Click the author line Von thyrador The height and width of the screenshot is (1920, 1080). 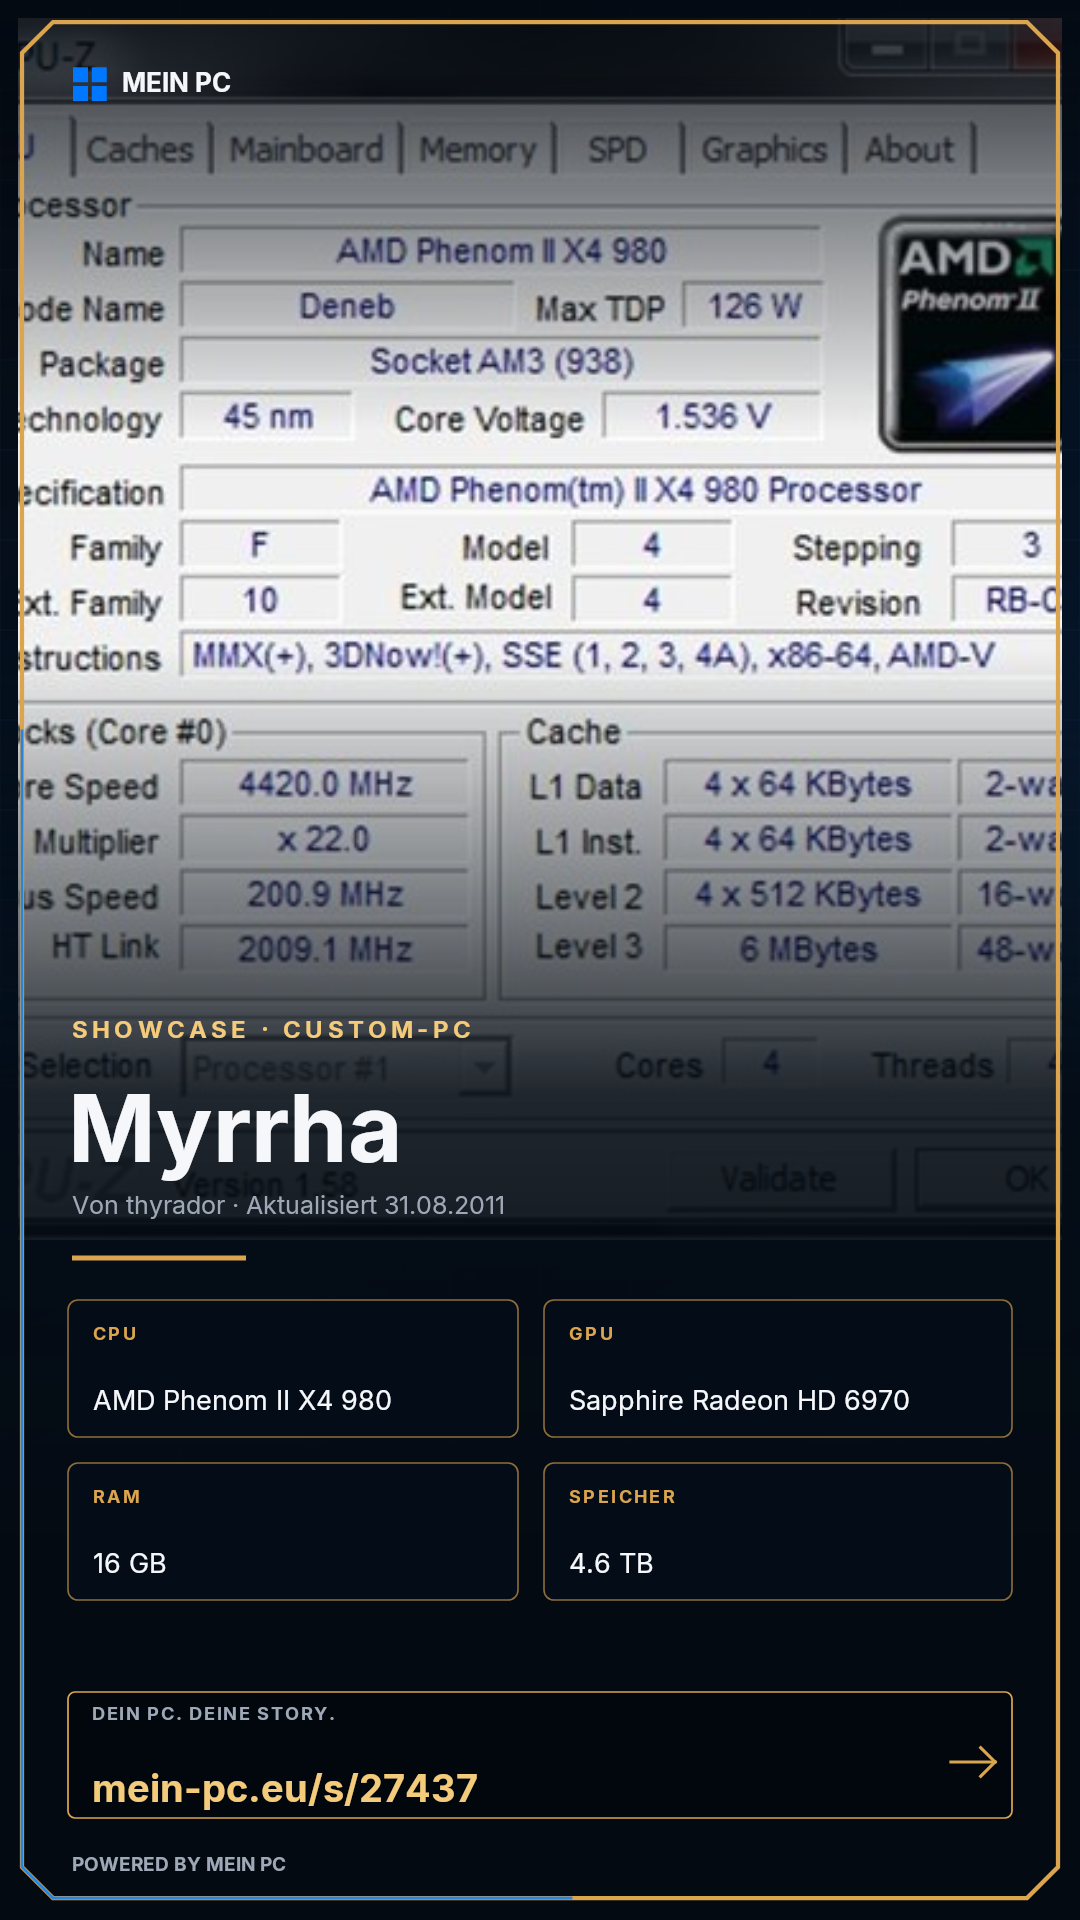click(288, 1205)
